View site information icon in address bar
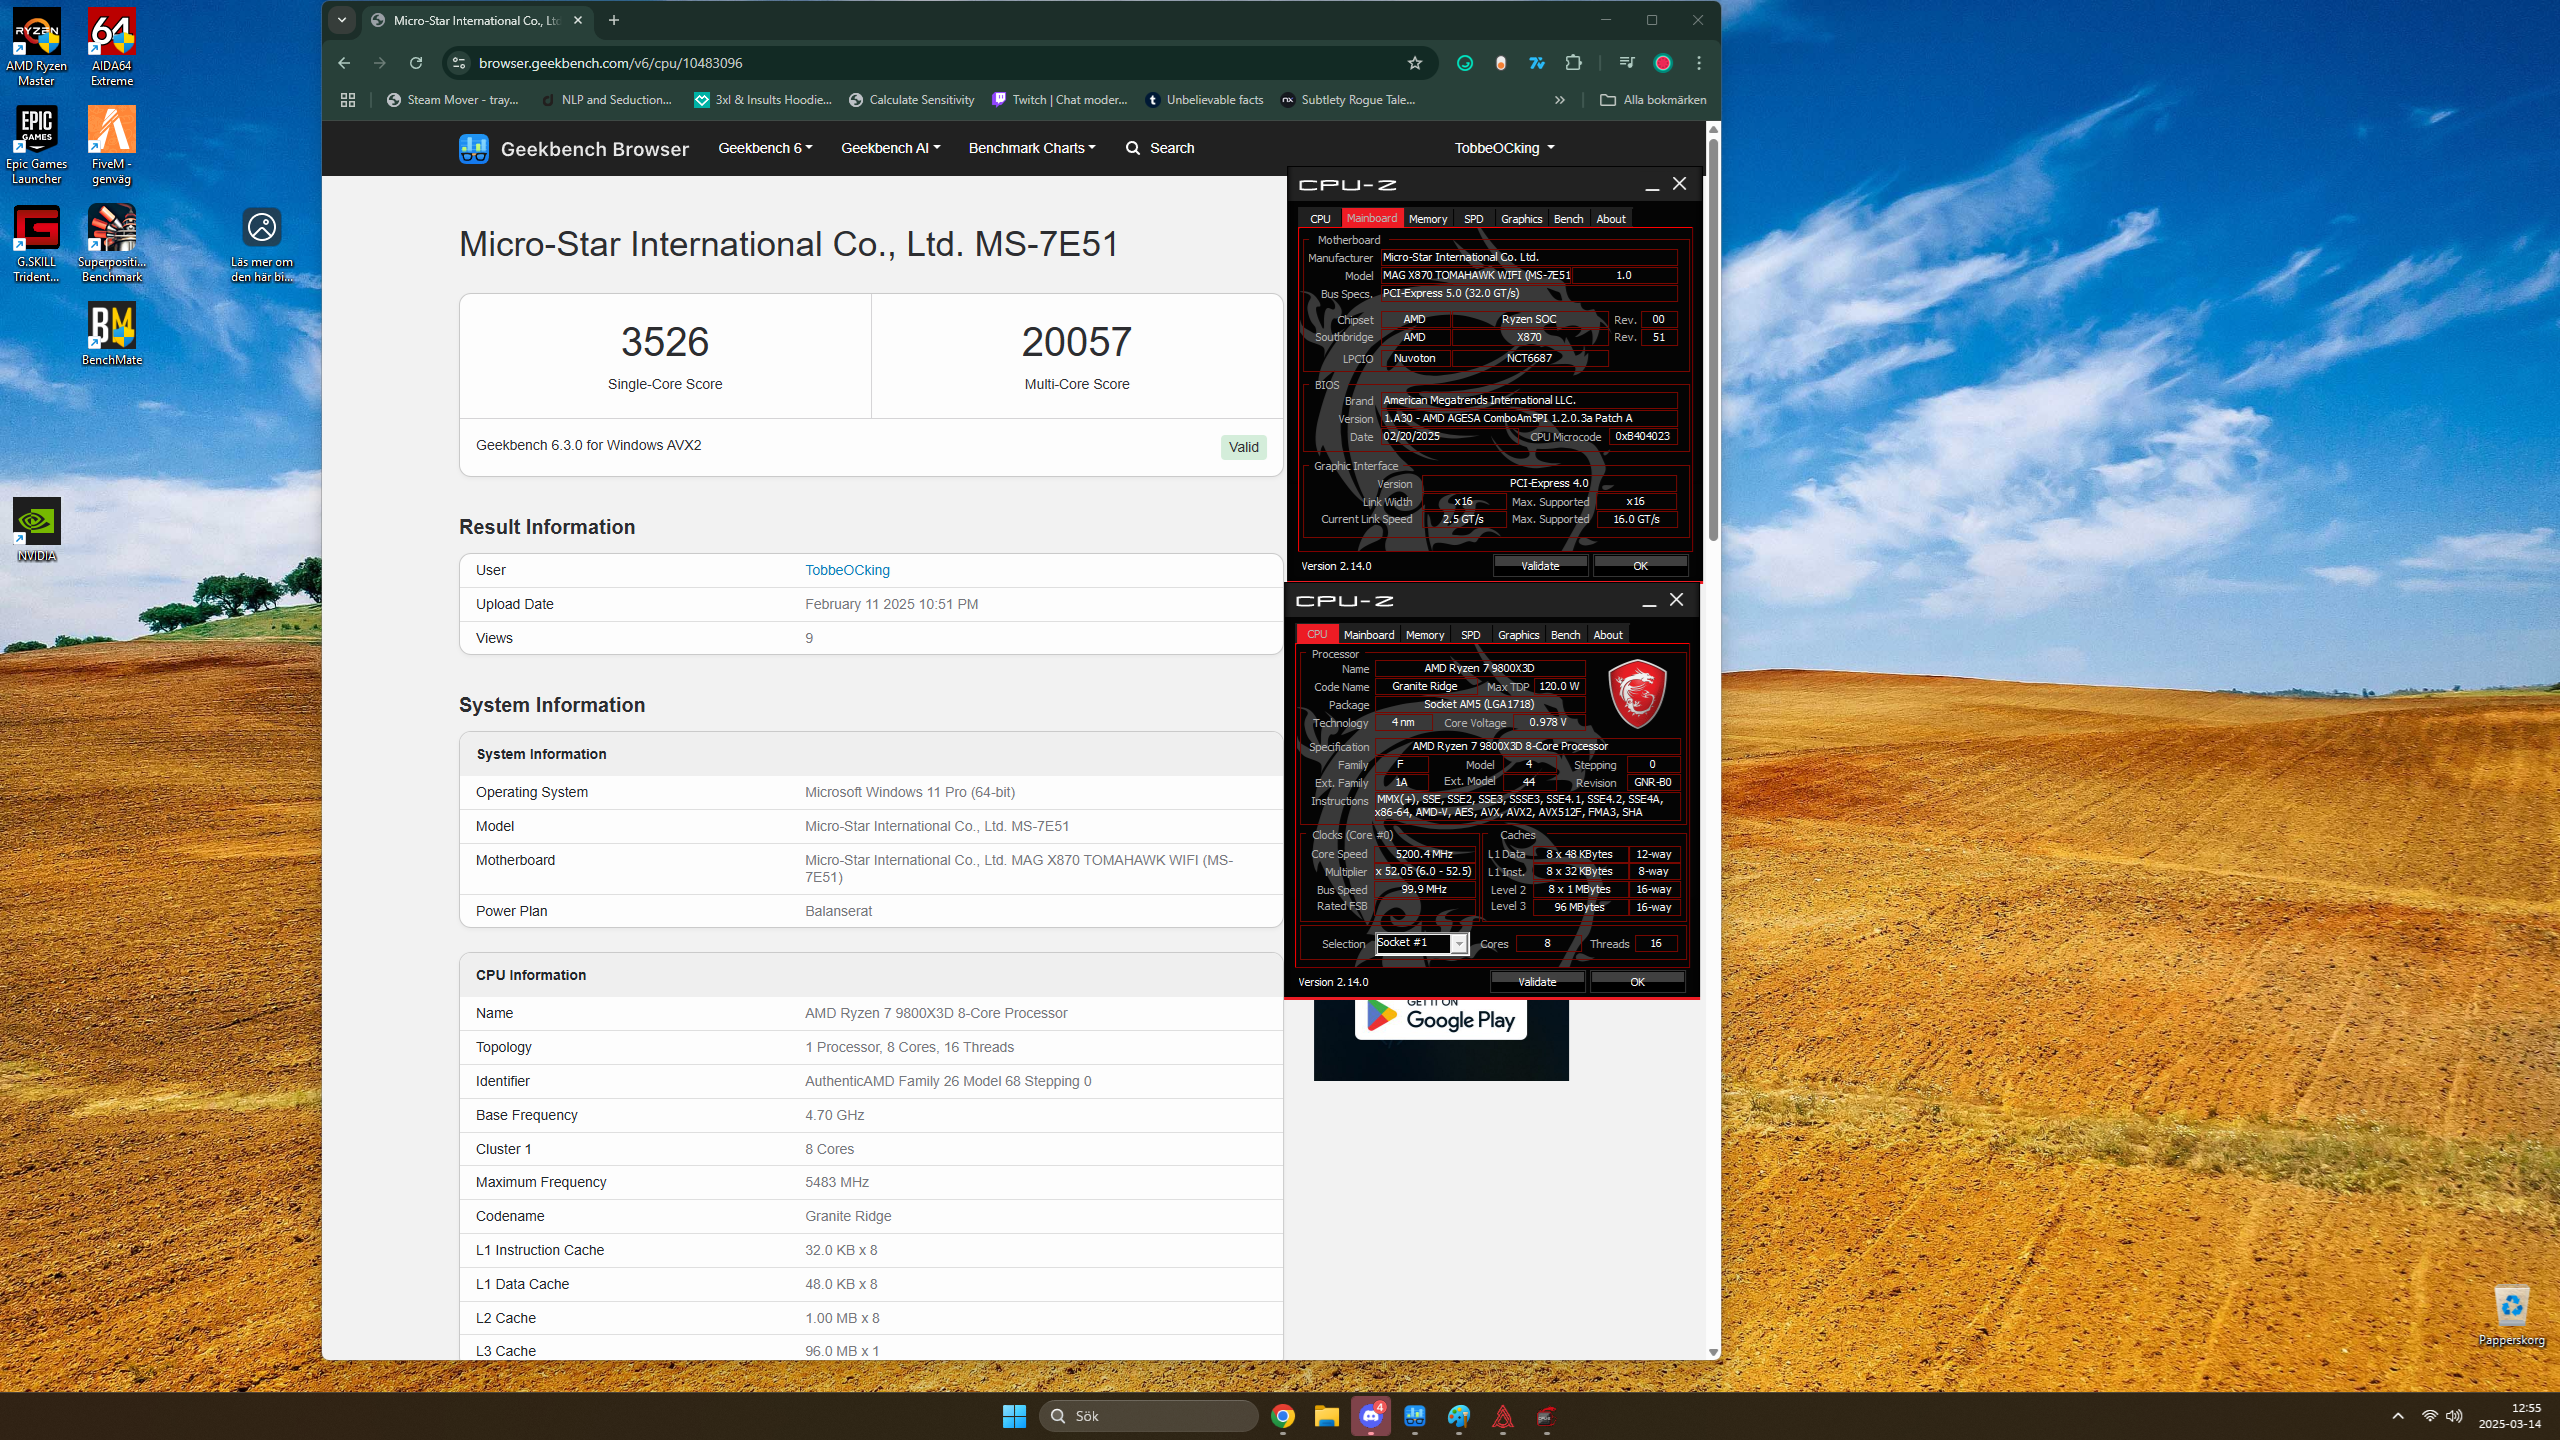Viewport: 2560px width, 1440px height. click(x=458, y=63)
